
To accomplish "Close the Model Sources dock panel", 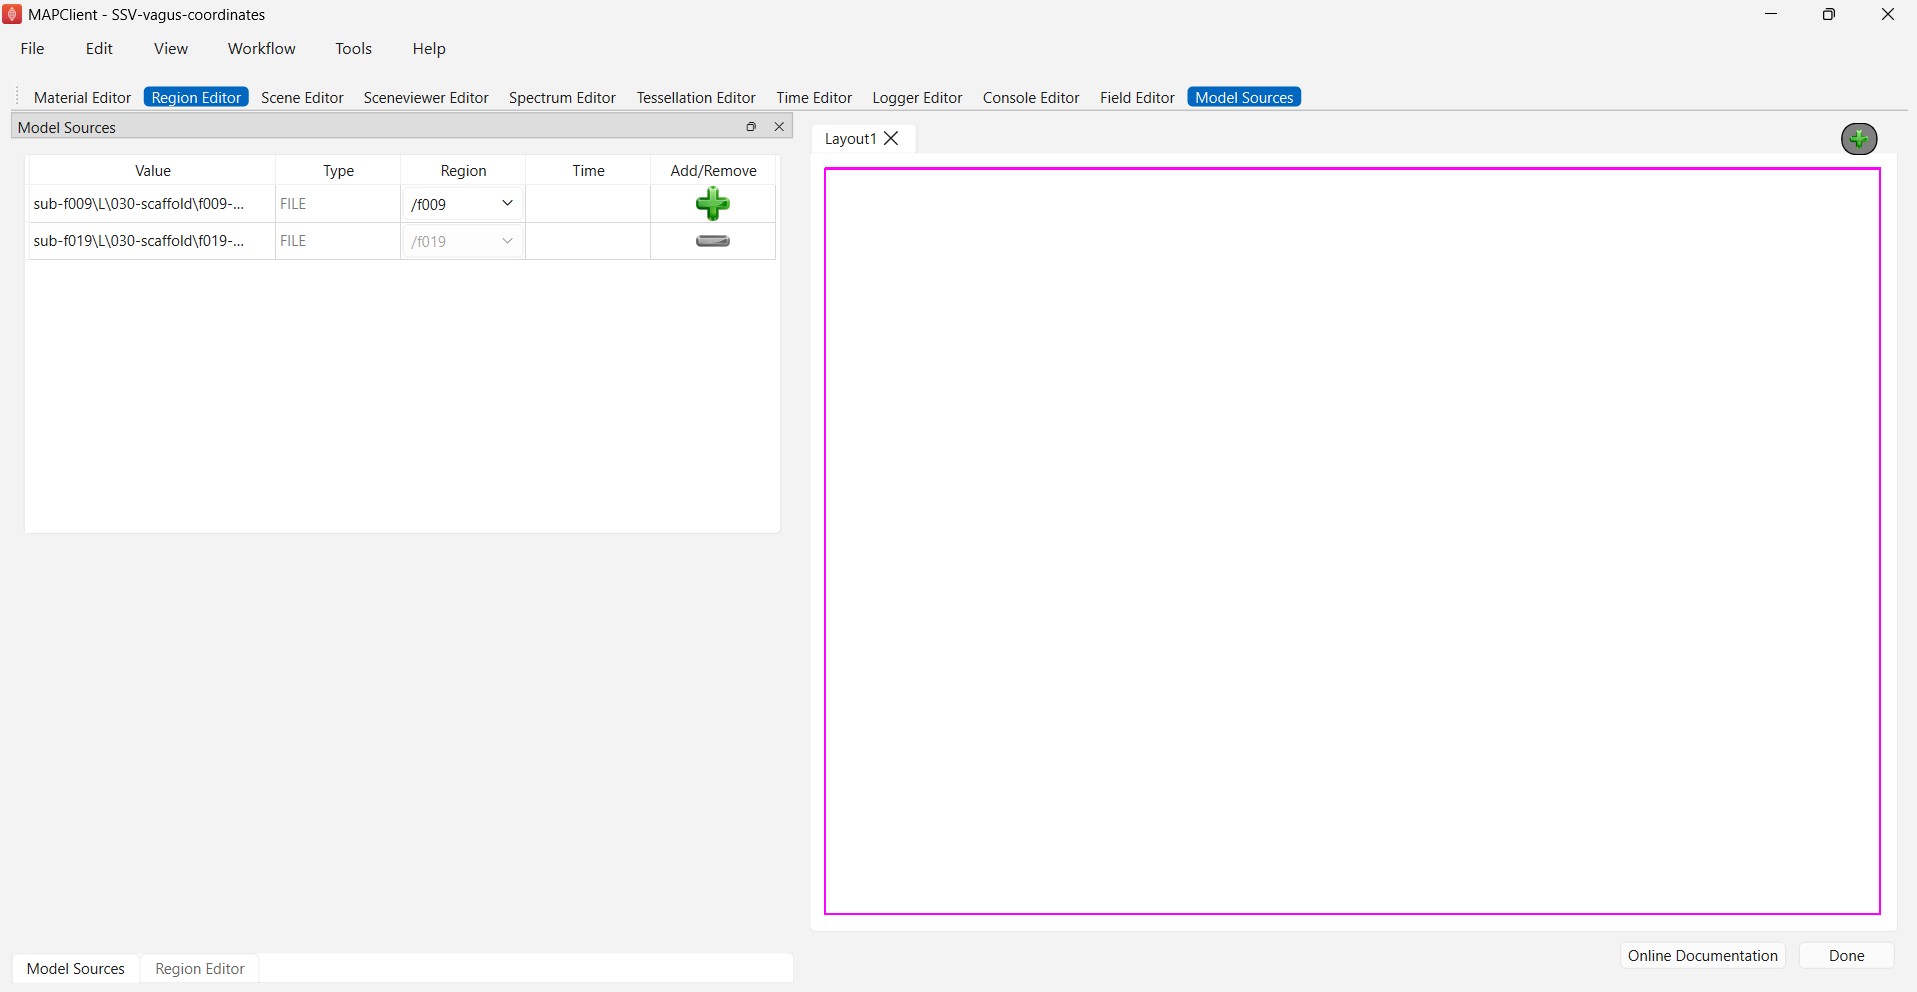I will tap(779, 127).
